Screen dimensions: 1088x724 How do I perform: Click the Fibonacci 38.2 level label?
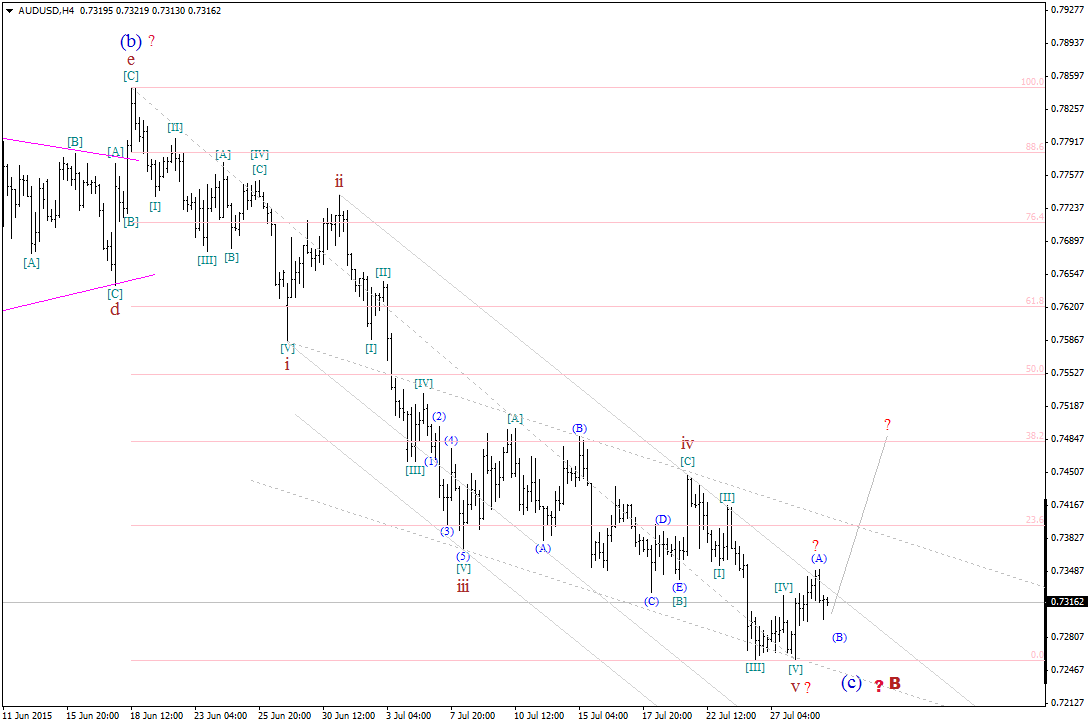[x=1034, y=436]
